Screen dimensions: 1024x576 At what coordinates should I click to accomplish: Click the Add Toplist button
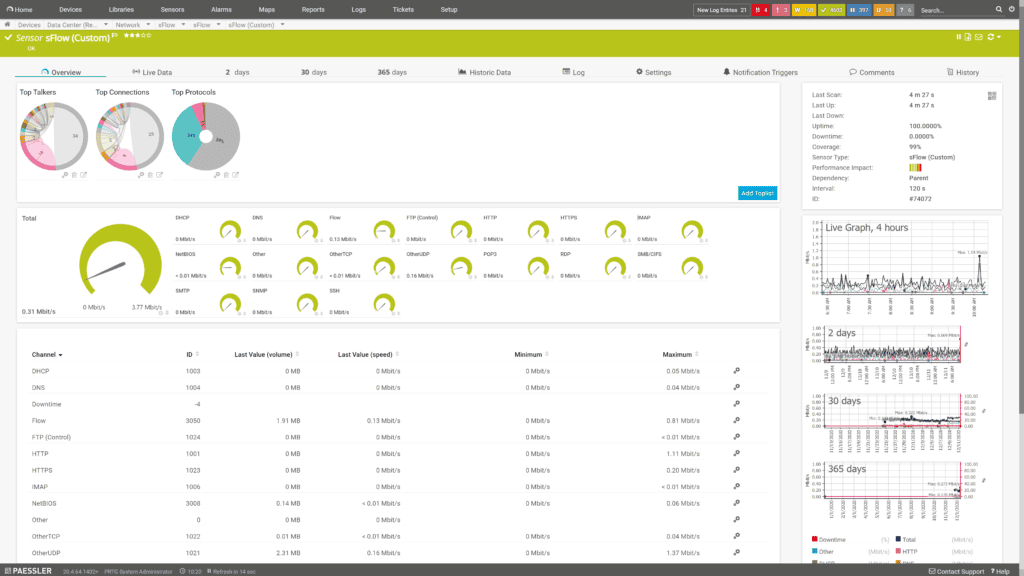coord(758,193)
